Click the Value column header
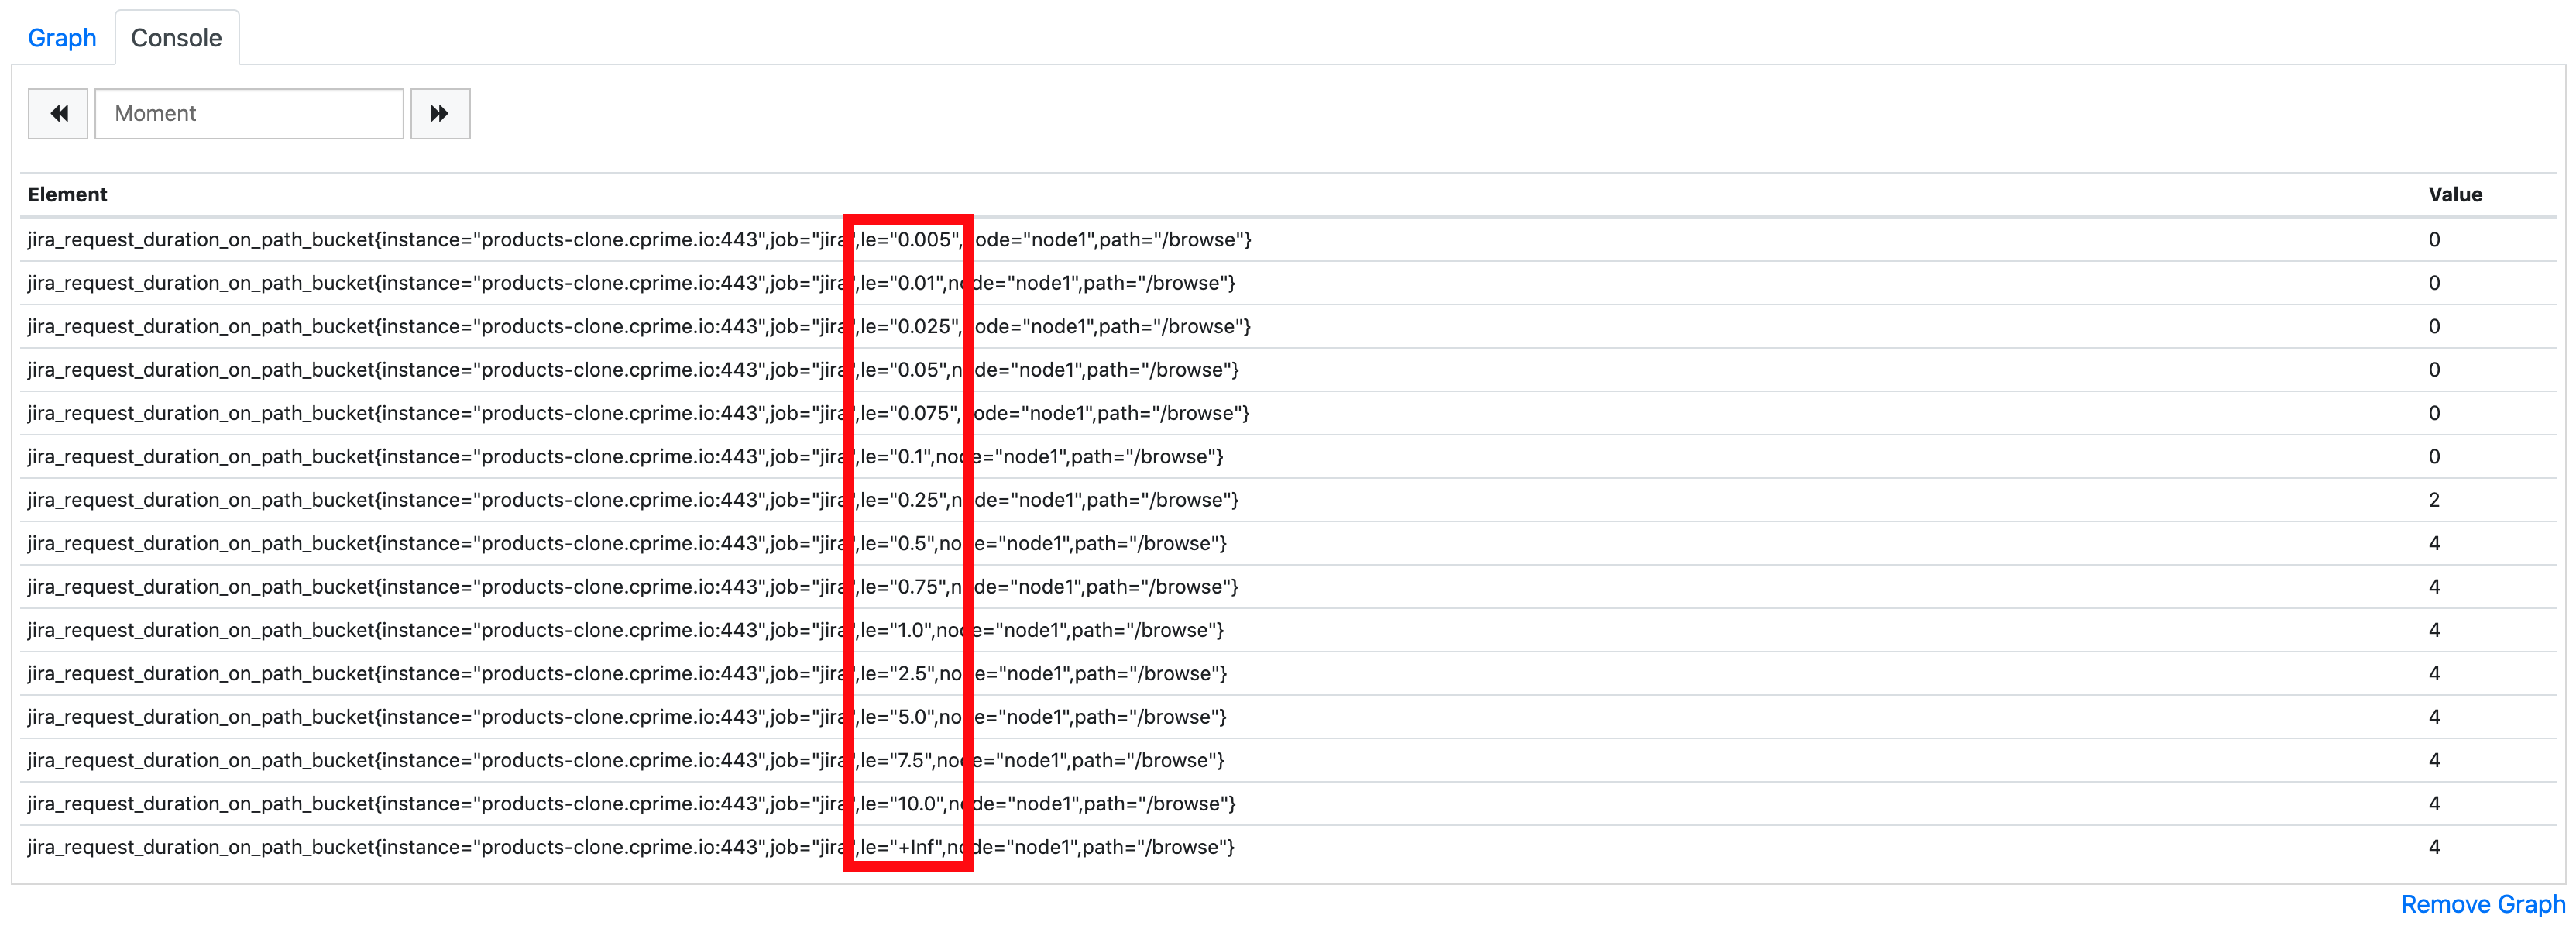This screenshot has width=2576, height=936. (2455, 194)
